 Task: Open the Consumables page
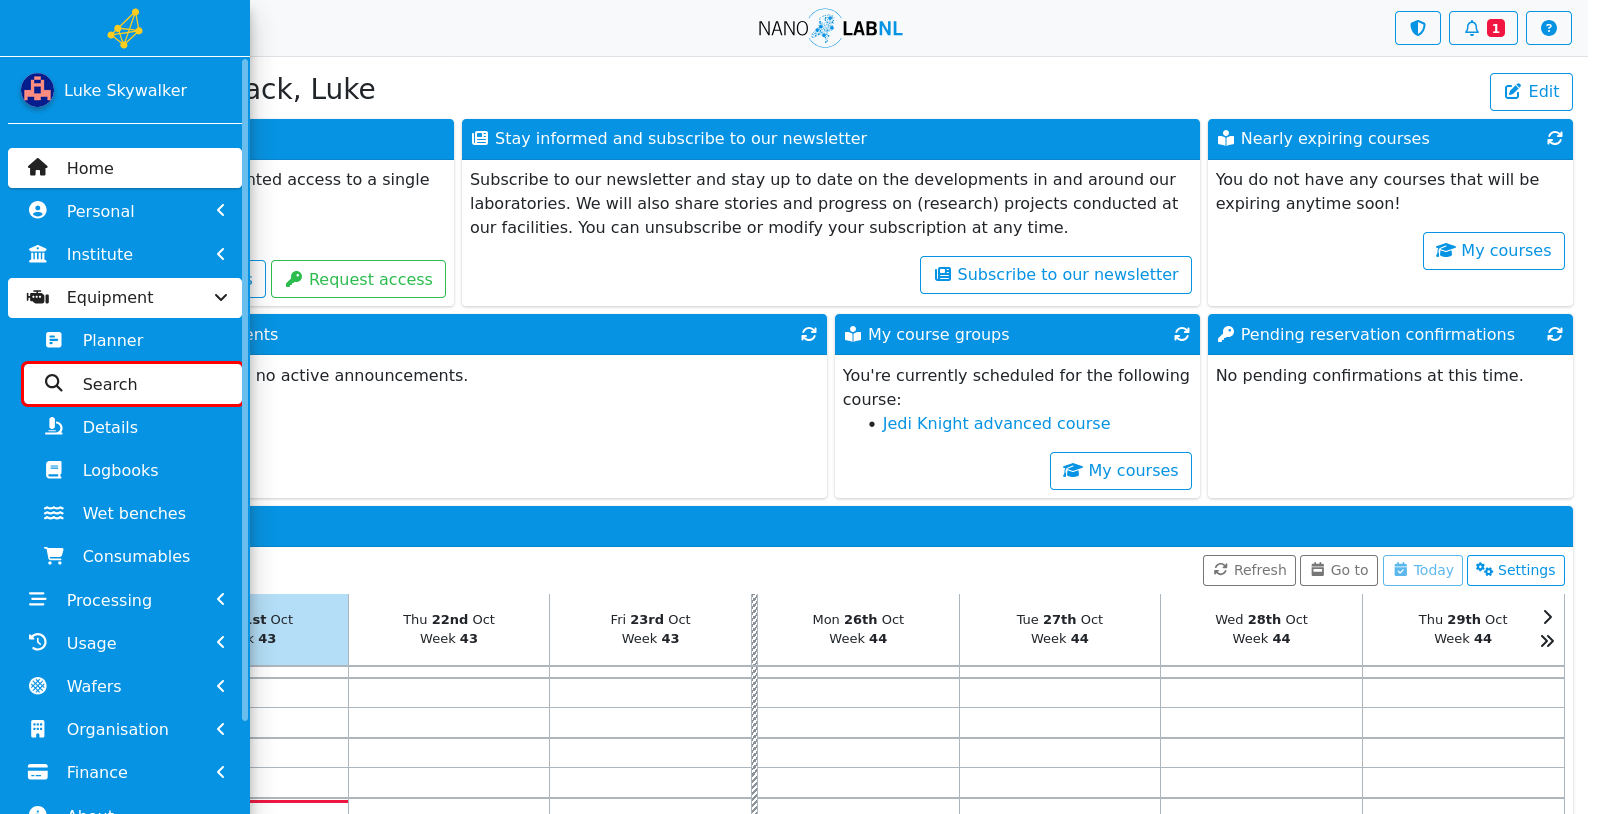pos(133,556)
